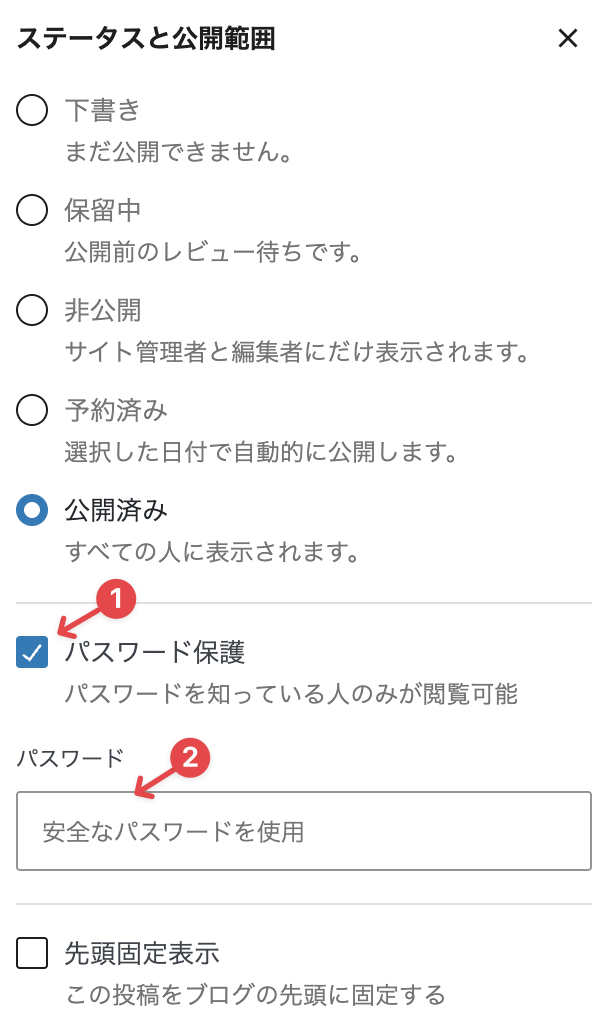
Task: Pick the 予約済み radio option
Action: 32,410
